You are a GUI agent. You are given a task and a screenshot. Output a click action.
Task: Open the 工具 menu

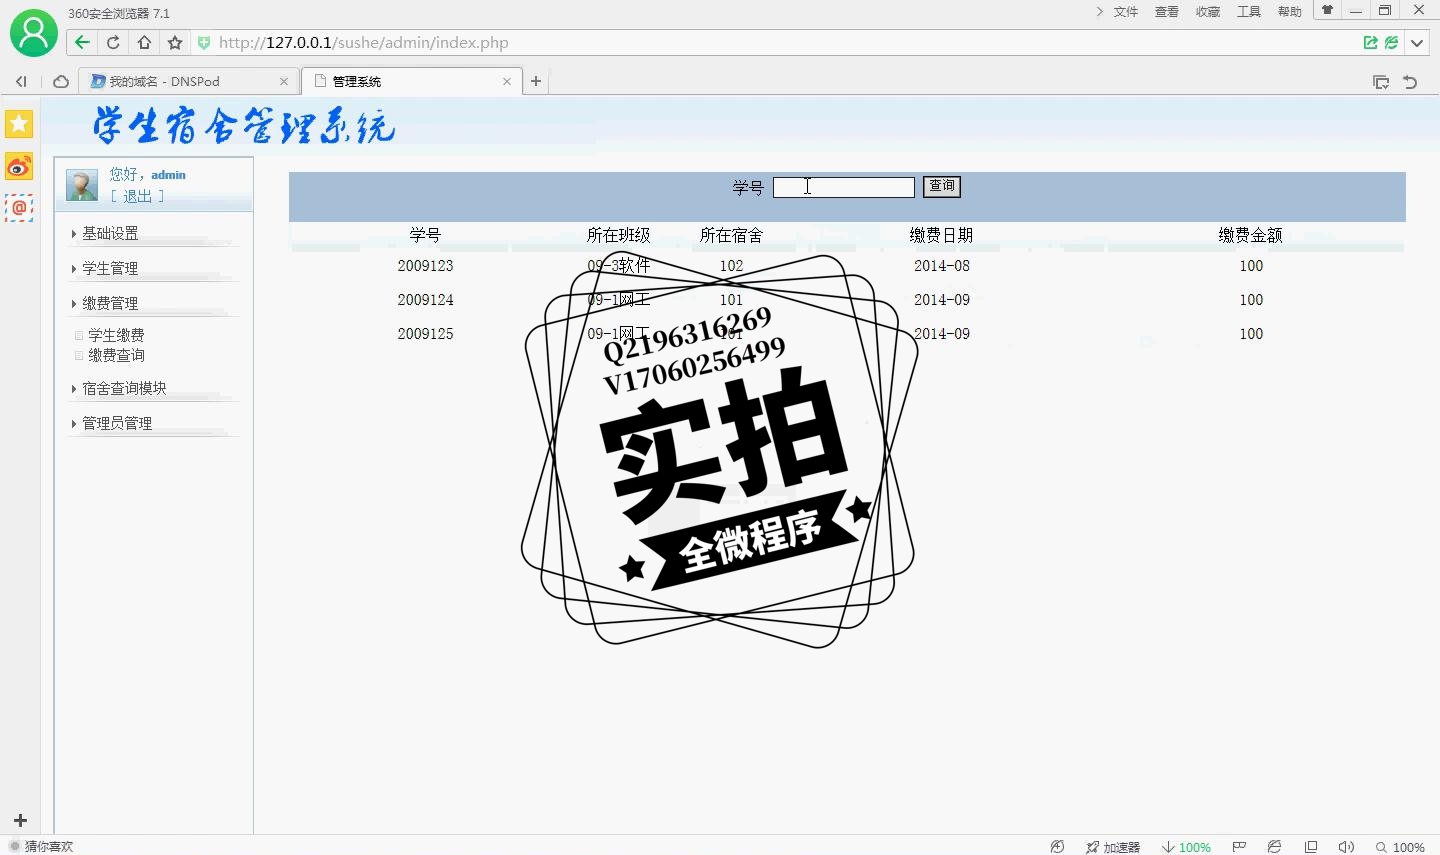tap(1249, 12)
